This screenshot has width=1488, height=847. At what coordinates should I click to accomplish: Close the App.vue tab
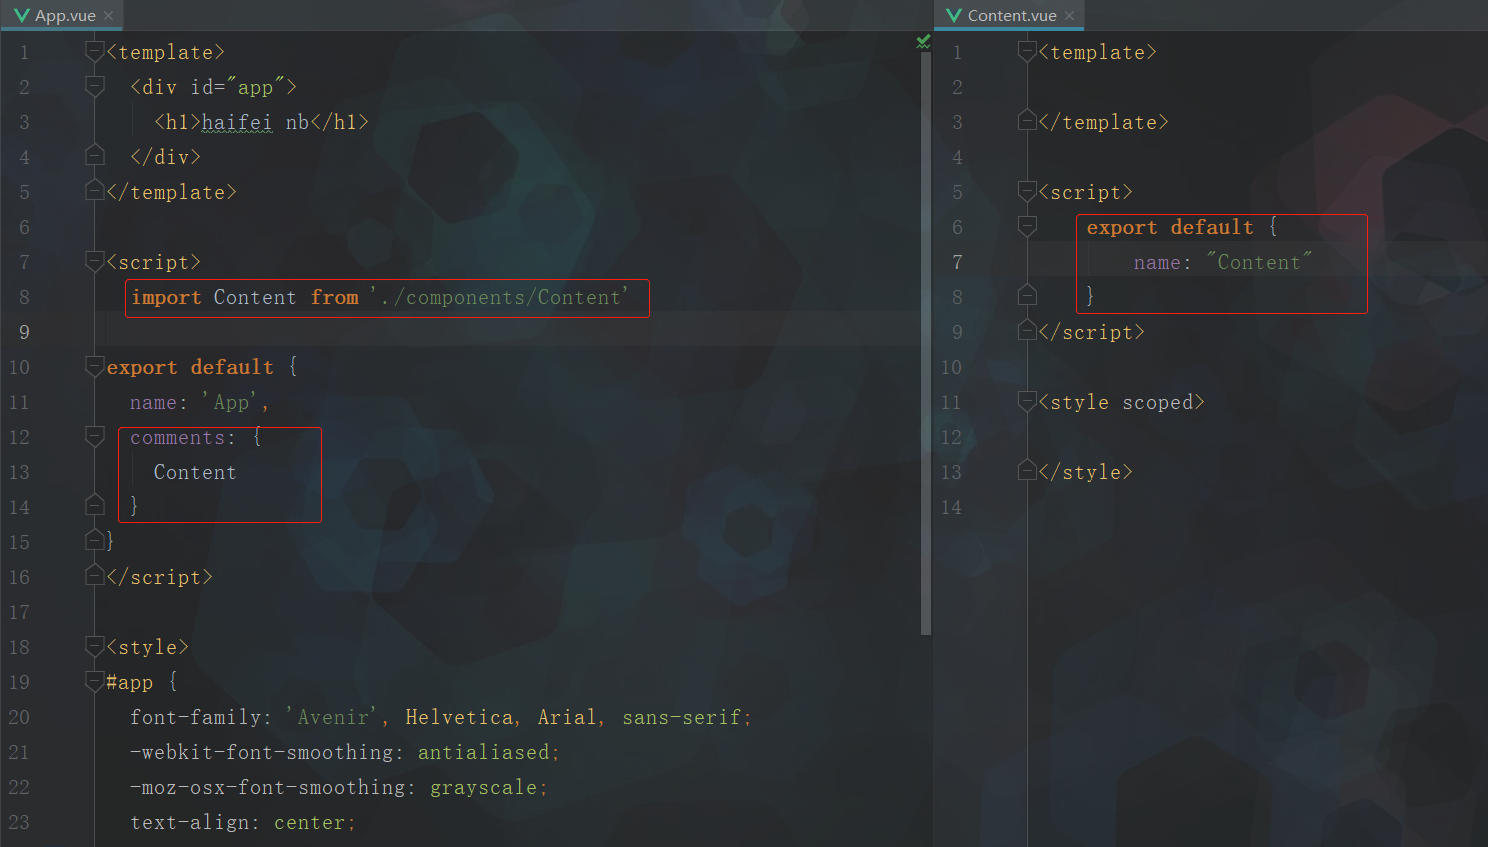pos(108,15)
